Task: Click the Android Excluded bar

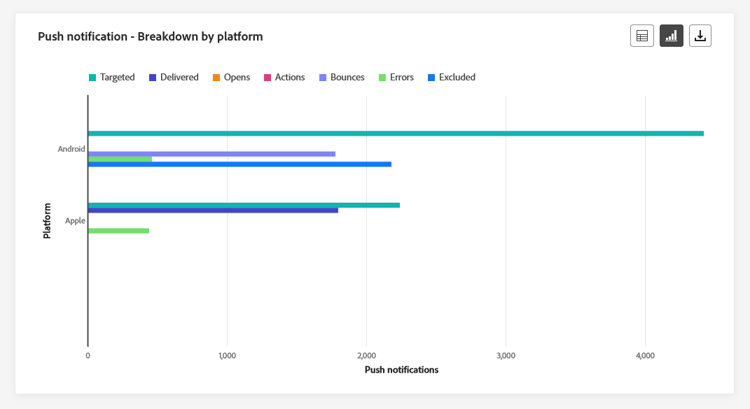Action: click(239, 164)
